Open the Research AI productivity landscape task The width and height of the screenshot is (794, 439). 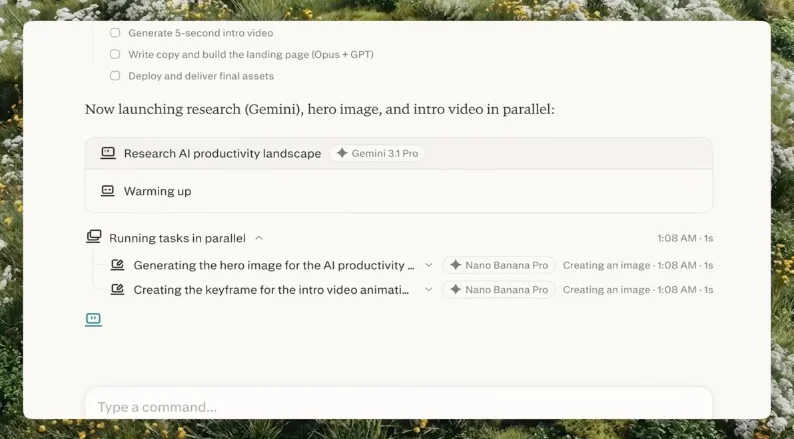tap(222, 154)
